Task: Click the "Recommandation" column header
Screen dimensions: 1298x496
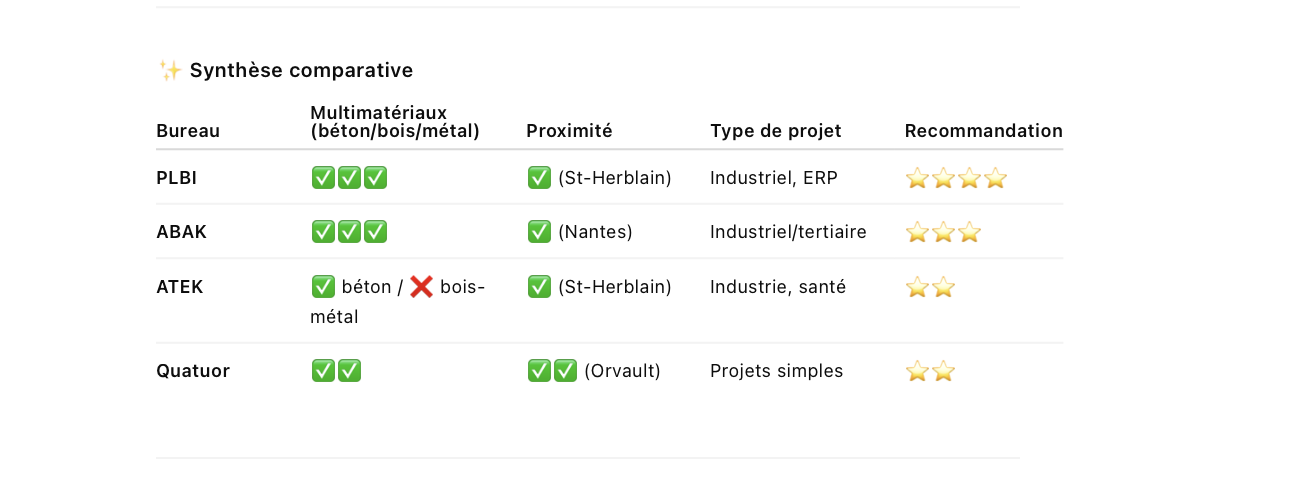Action: [983, 131]
